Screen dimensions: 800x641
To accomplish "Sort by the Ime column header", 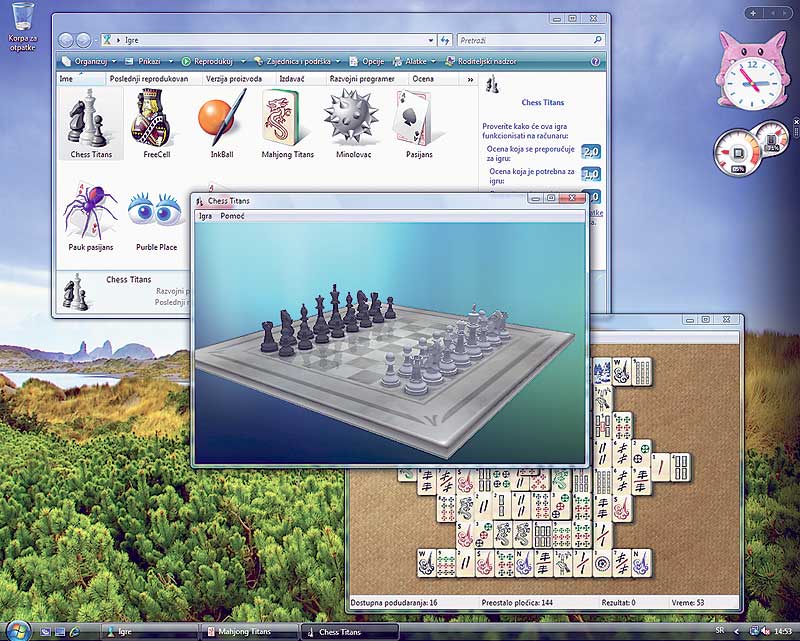I will 81,79.
